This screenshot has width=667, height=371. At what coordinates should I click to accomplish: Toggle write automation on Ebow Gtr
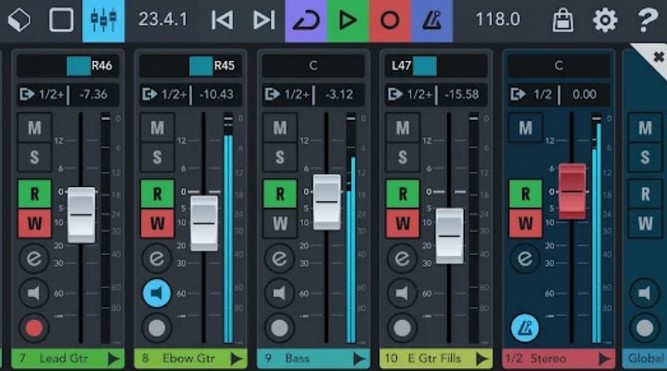[157, 223]
